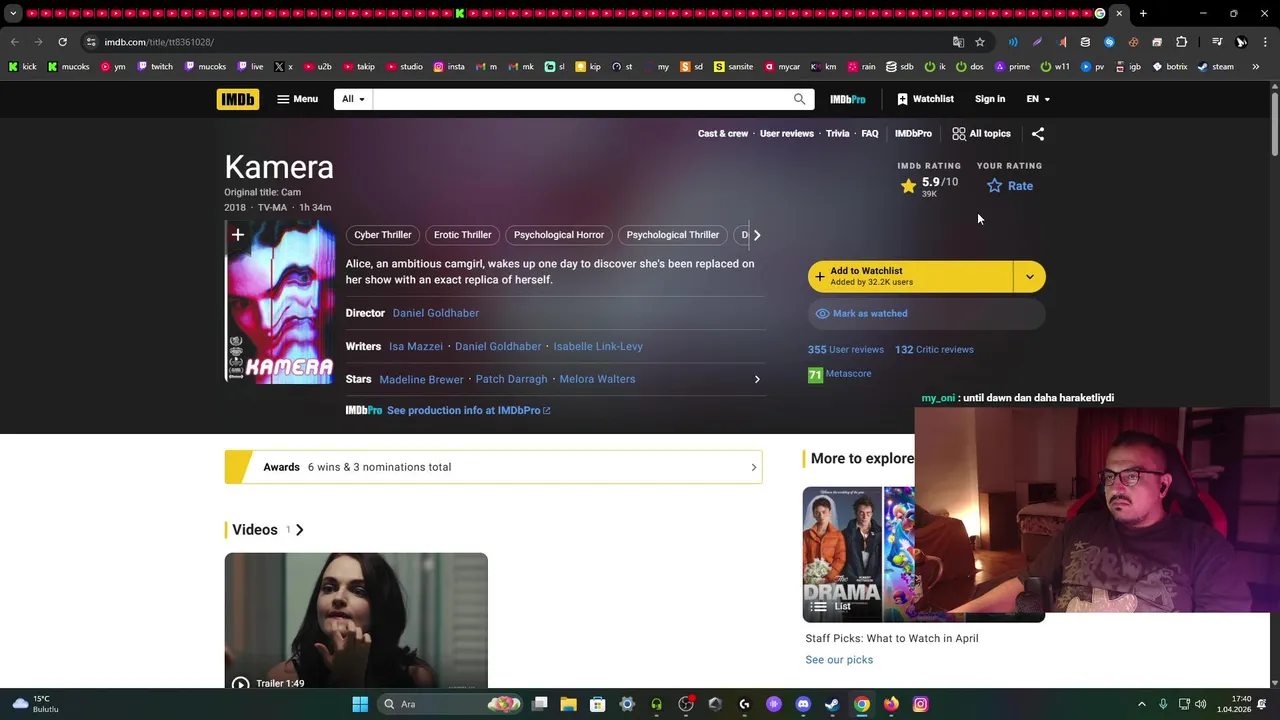
Task: Open the 5.9/10 IMDb rating details
Action: 929,186
